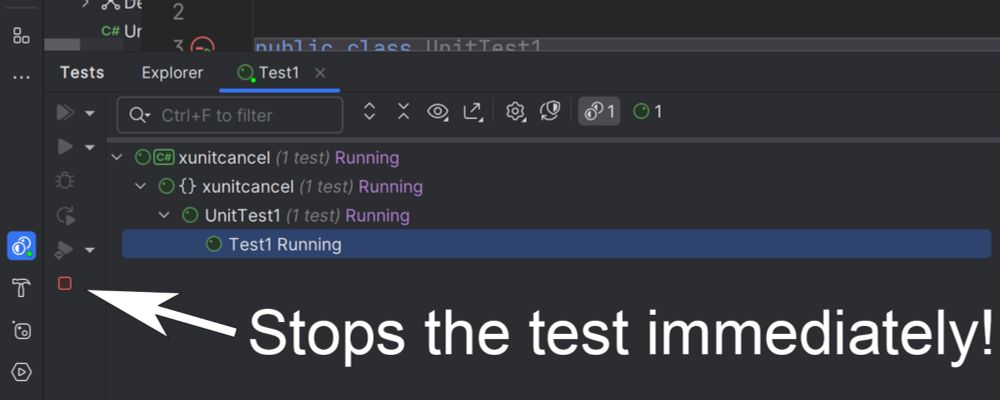The height and width of the screenshot is (400, 1000).
Task: Collapse the top xunitcancel project node
Action: click(x=117, y=157)
